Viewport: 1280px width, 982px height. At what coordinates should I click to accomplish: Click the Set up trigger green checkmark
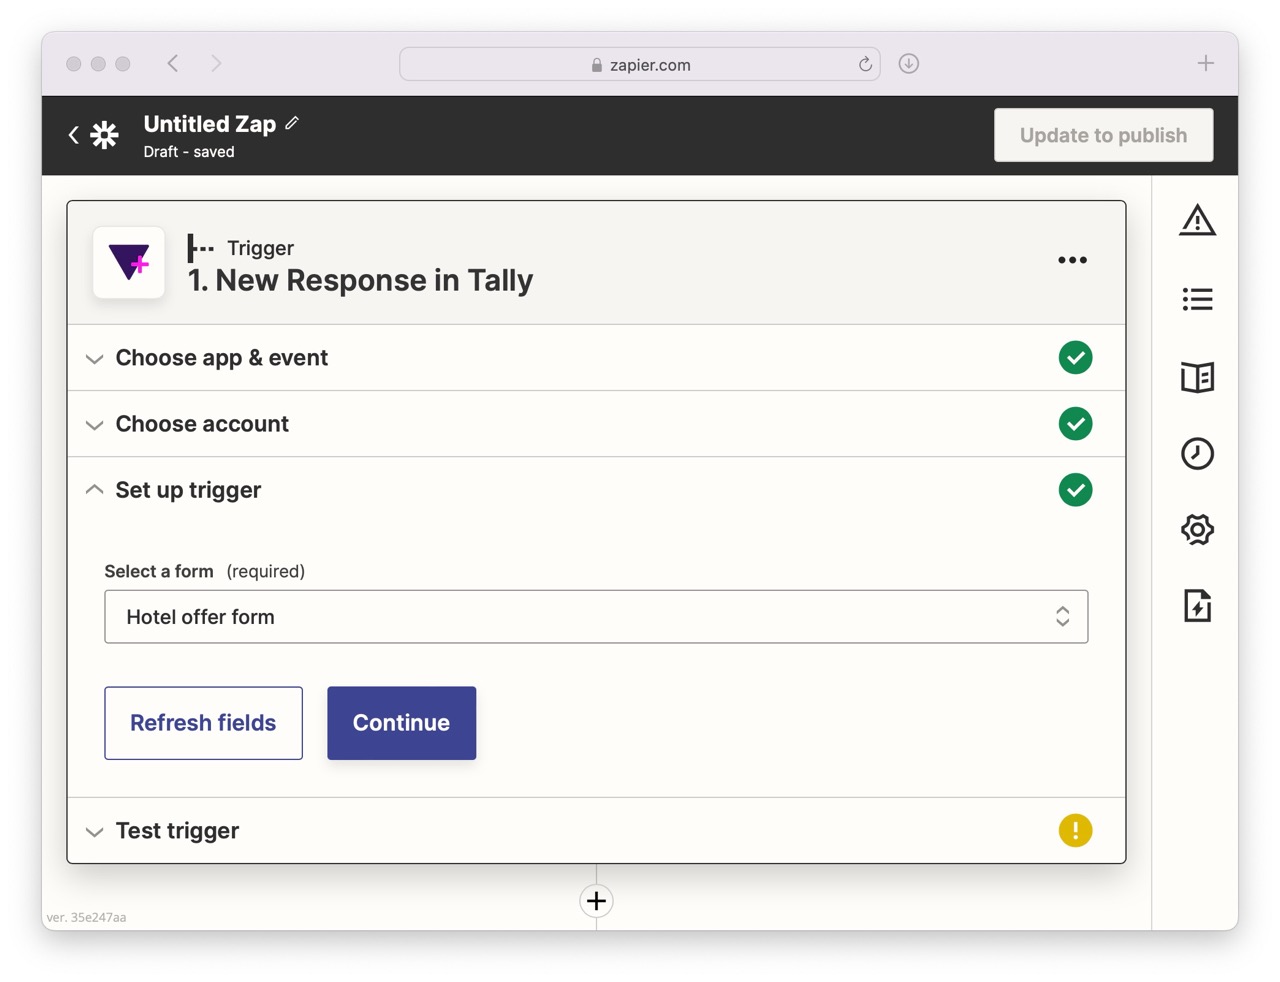pyautogui.click(x=1075, y=490)
